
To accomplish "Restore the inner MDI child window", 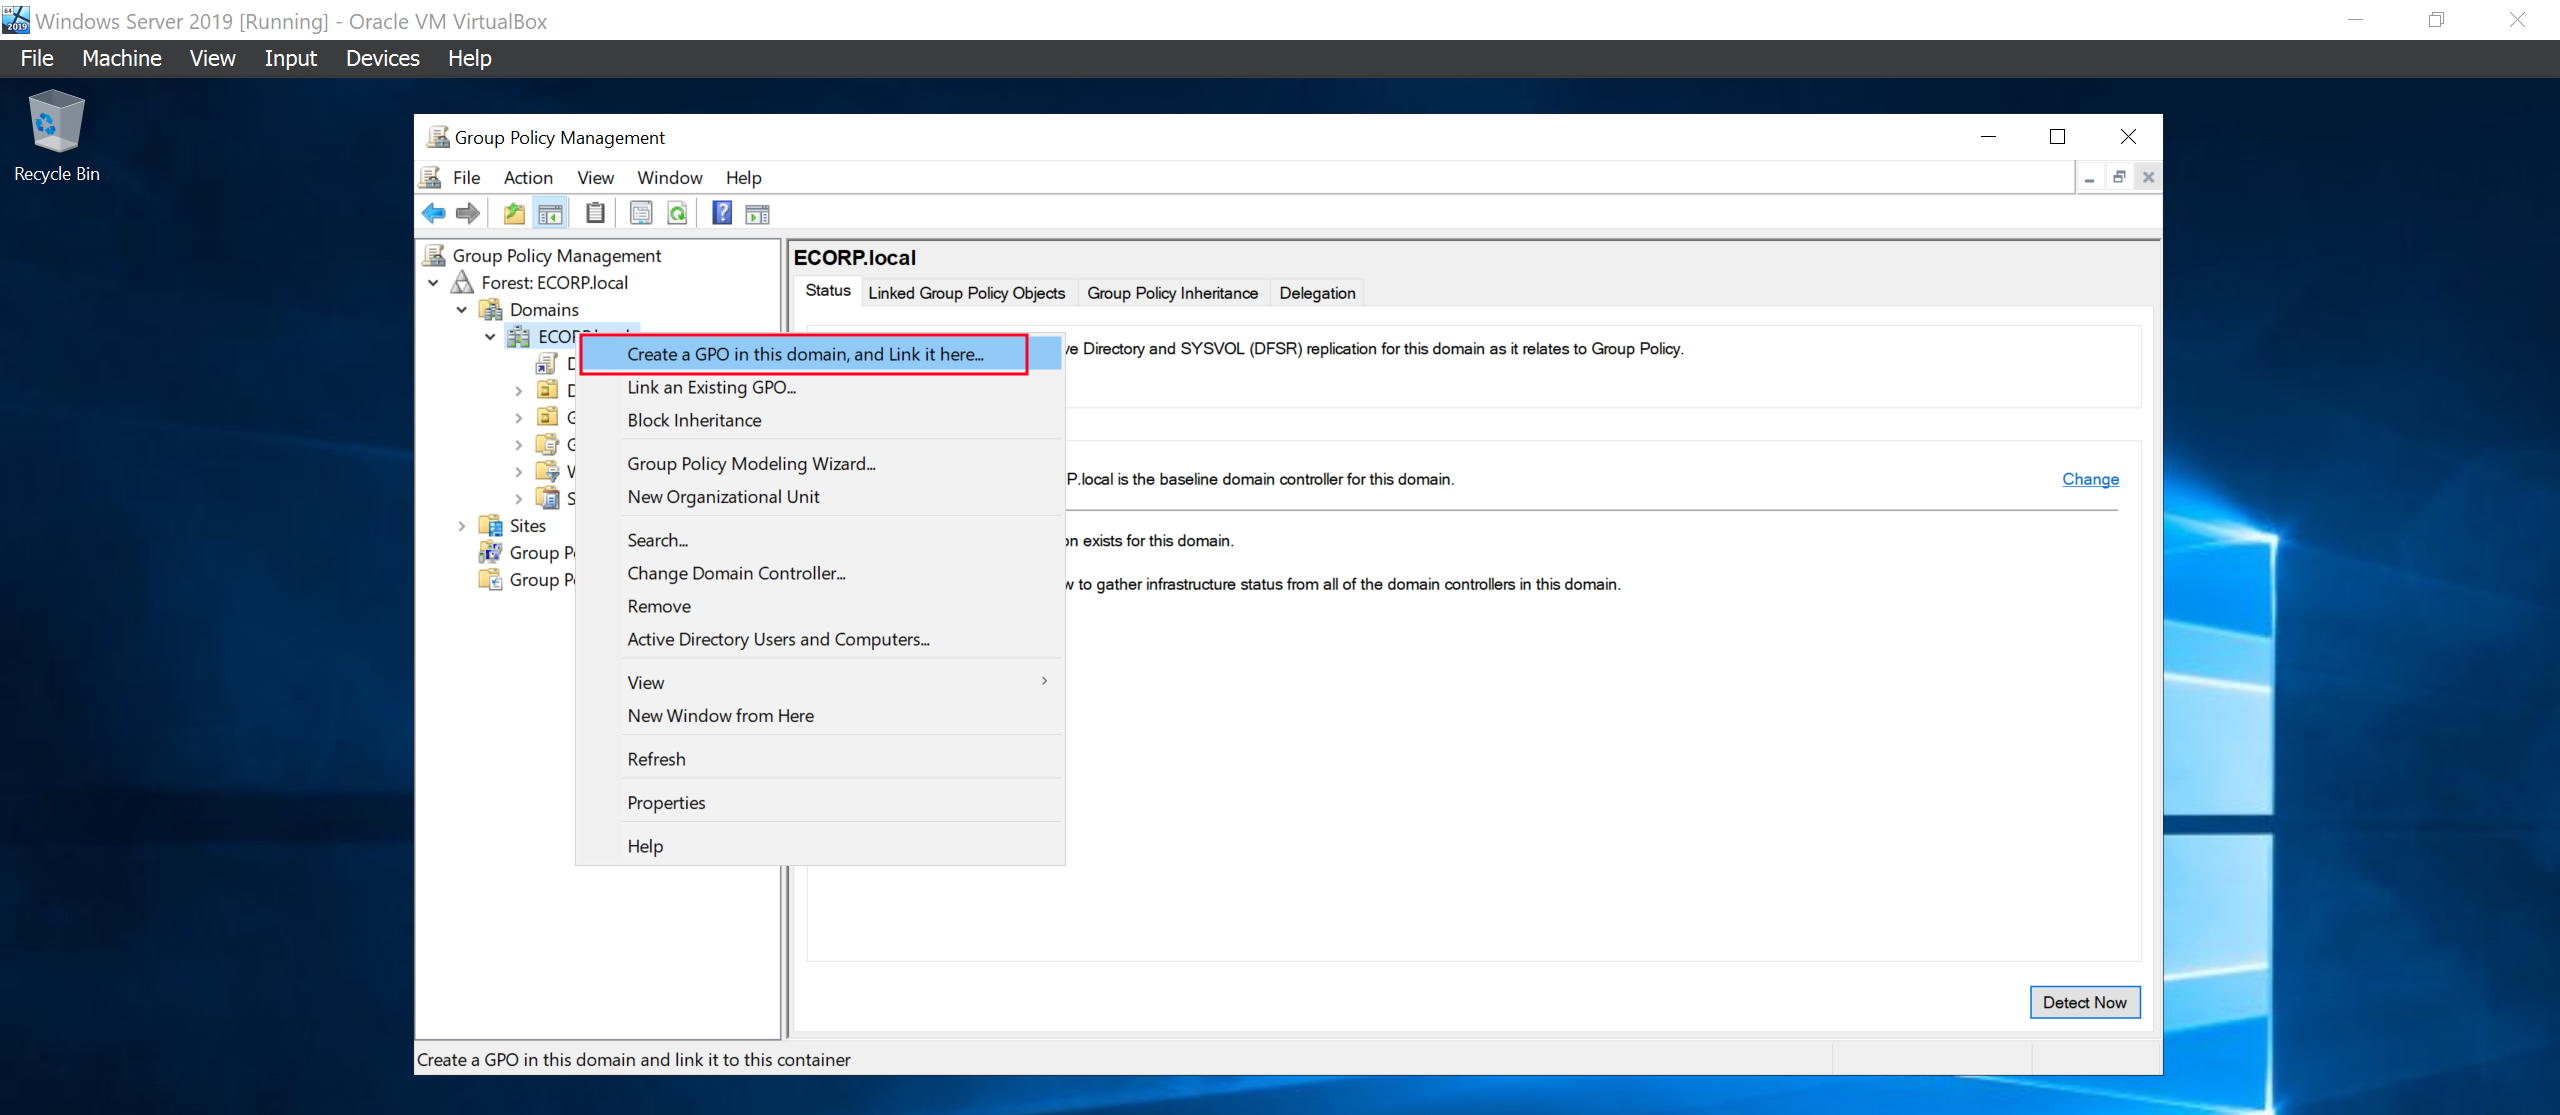I will [x=2118, y=177].
